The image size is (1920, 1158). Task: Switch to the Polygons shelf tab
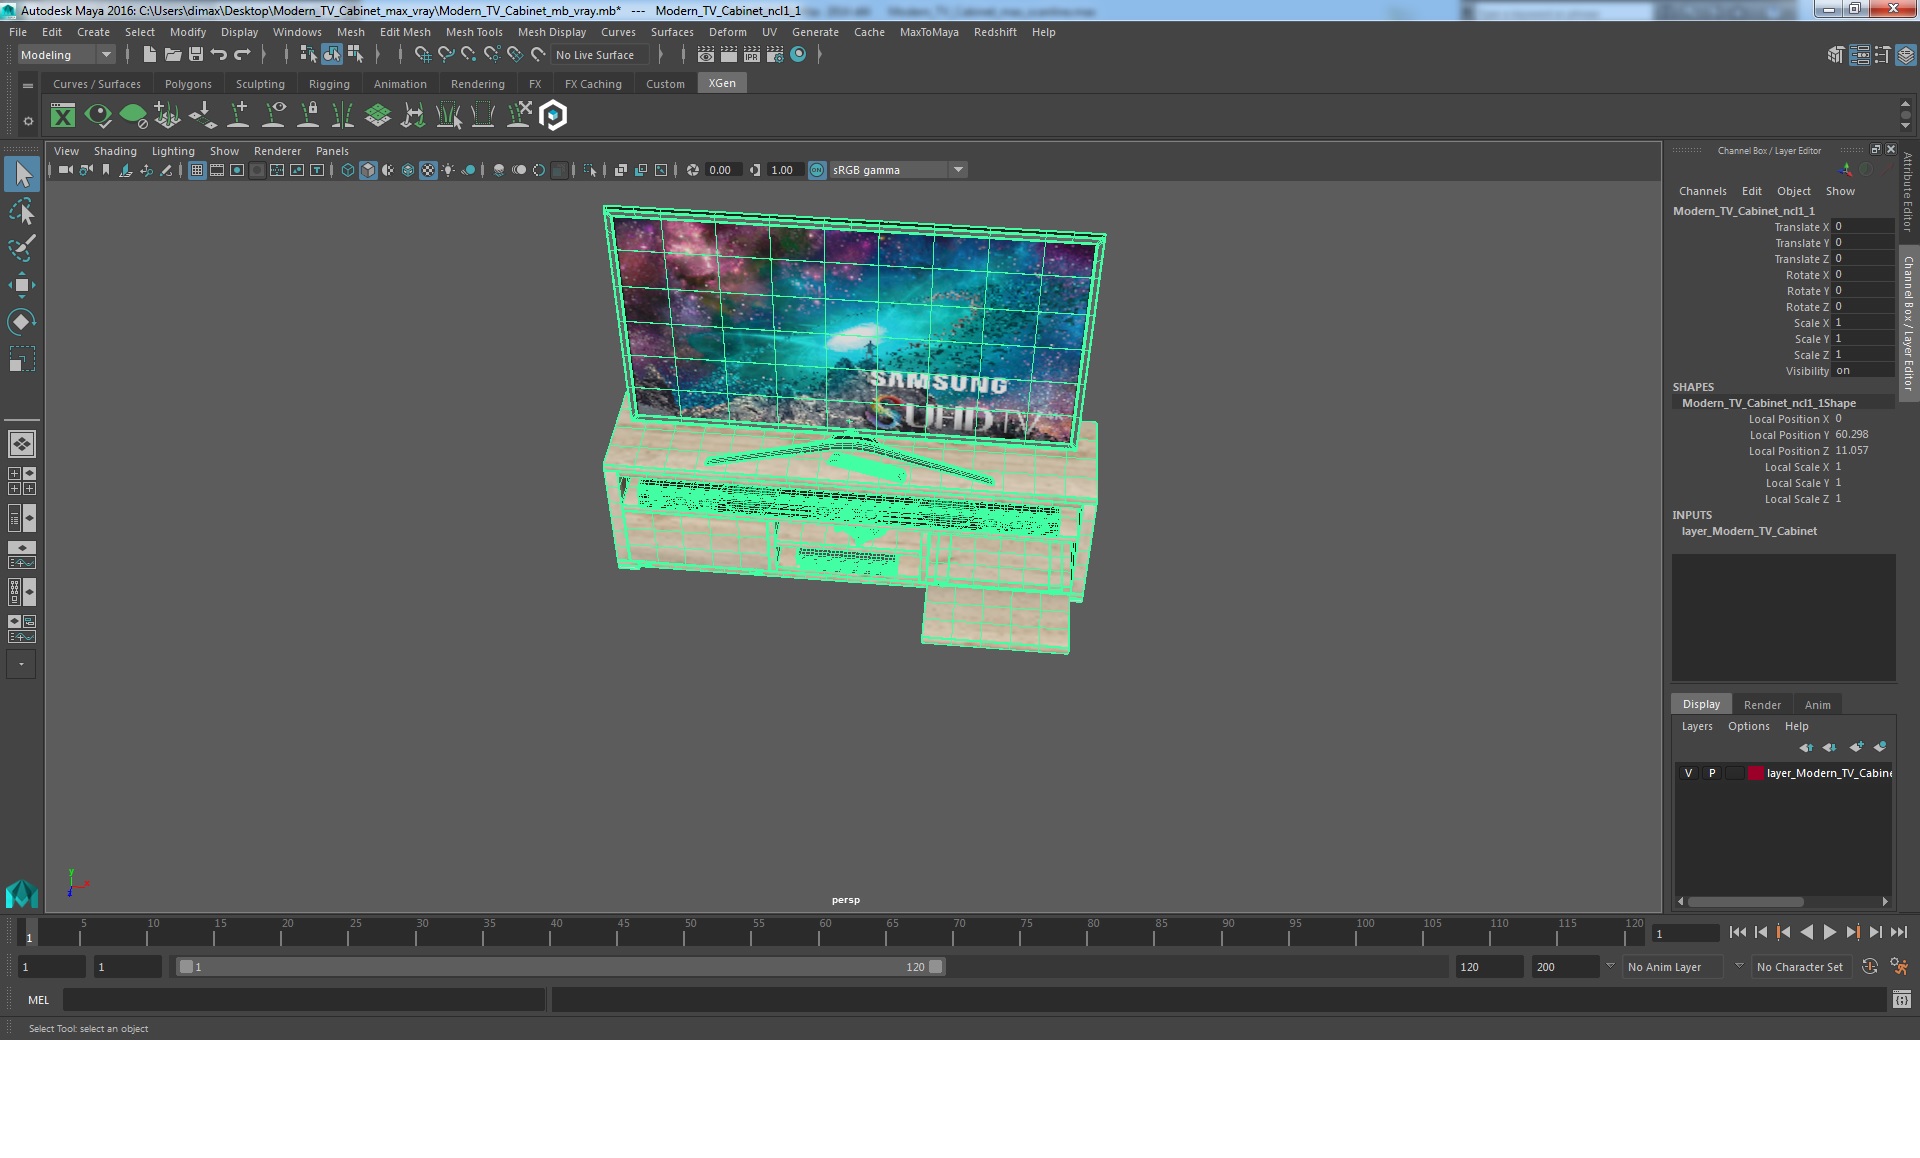point(188,84)
